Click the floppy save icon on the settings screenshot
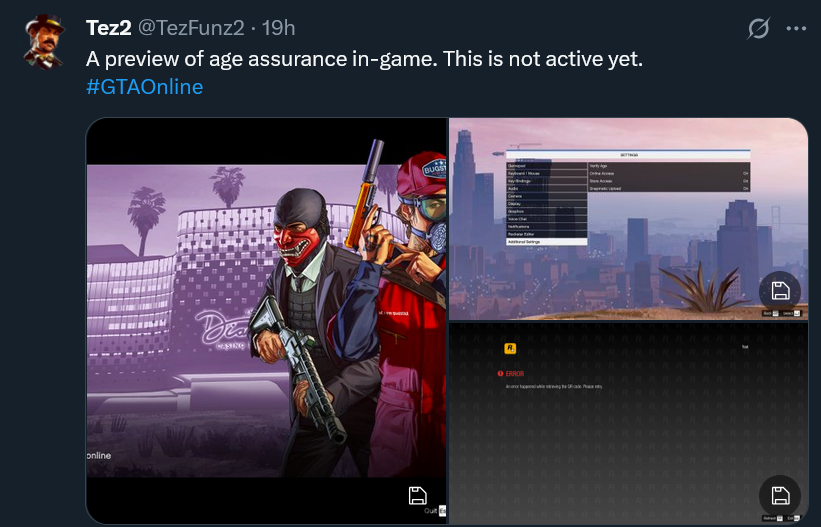Viewport: 821px width, 527px height. 780,291
